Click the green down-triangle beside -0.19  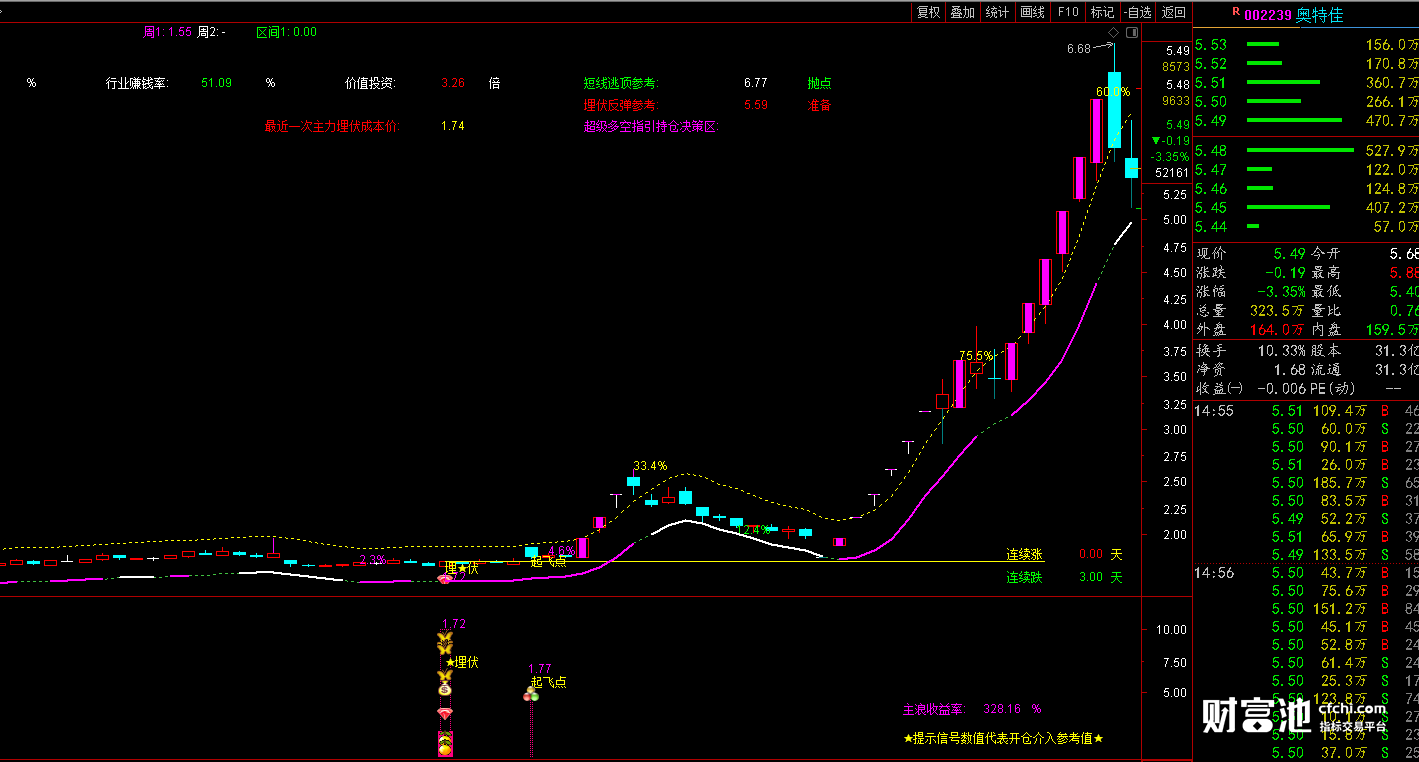[1157, 142]
